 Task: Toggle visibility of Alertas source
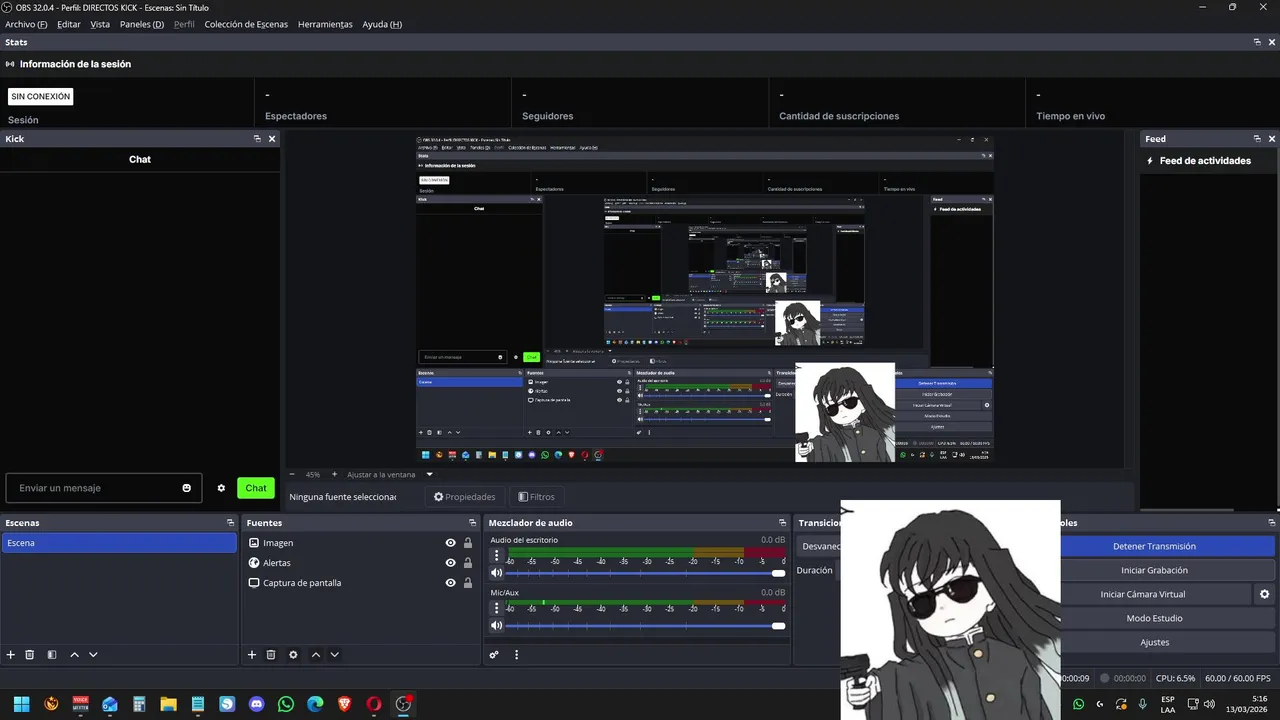pyautogui.click(x=451, y=563)
